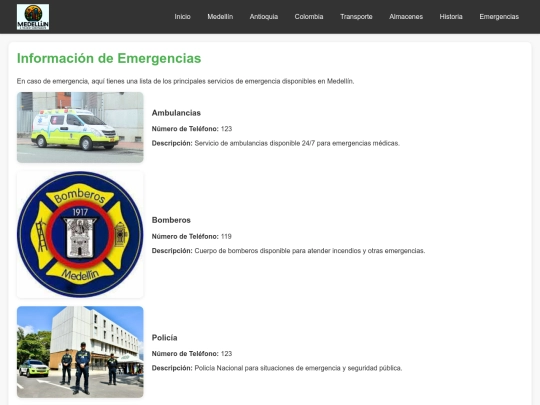The width and height of the screenshot is (540, 405).
Task: Open the Inicio menu item
Action: click(x=182, y=17)
